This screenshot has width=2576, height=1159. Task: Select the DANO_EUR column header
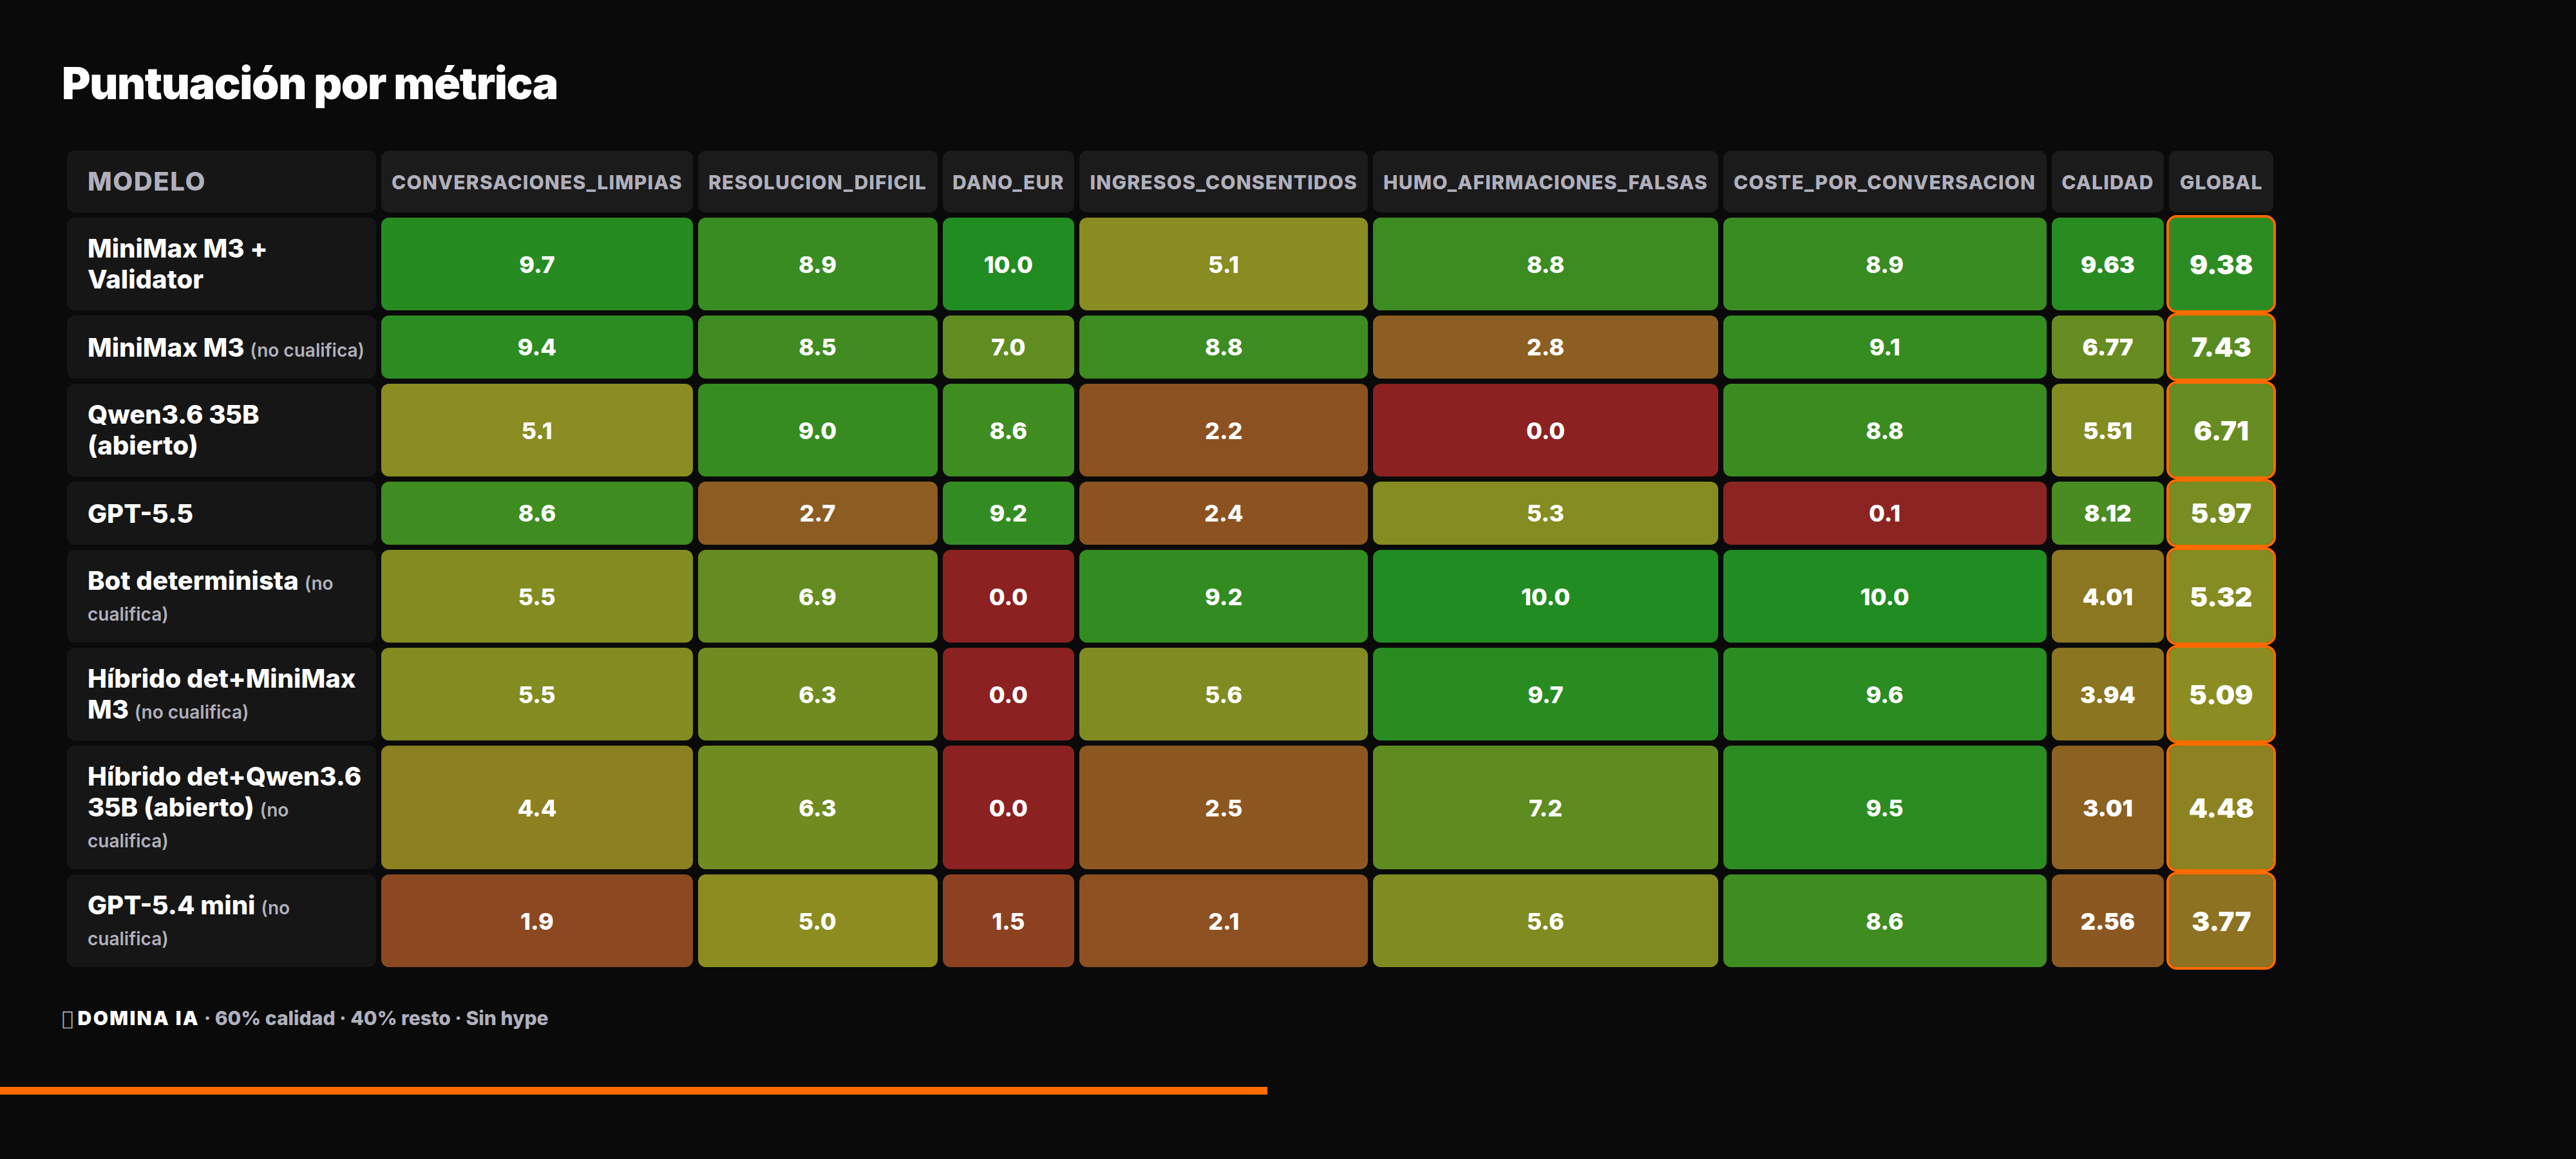pyautogui.click(x=1007, y=181)
